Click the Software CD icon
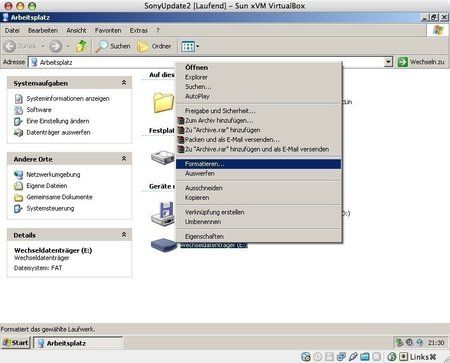This screenshot has width=450, height=363. pos(18,110)
